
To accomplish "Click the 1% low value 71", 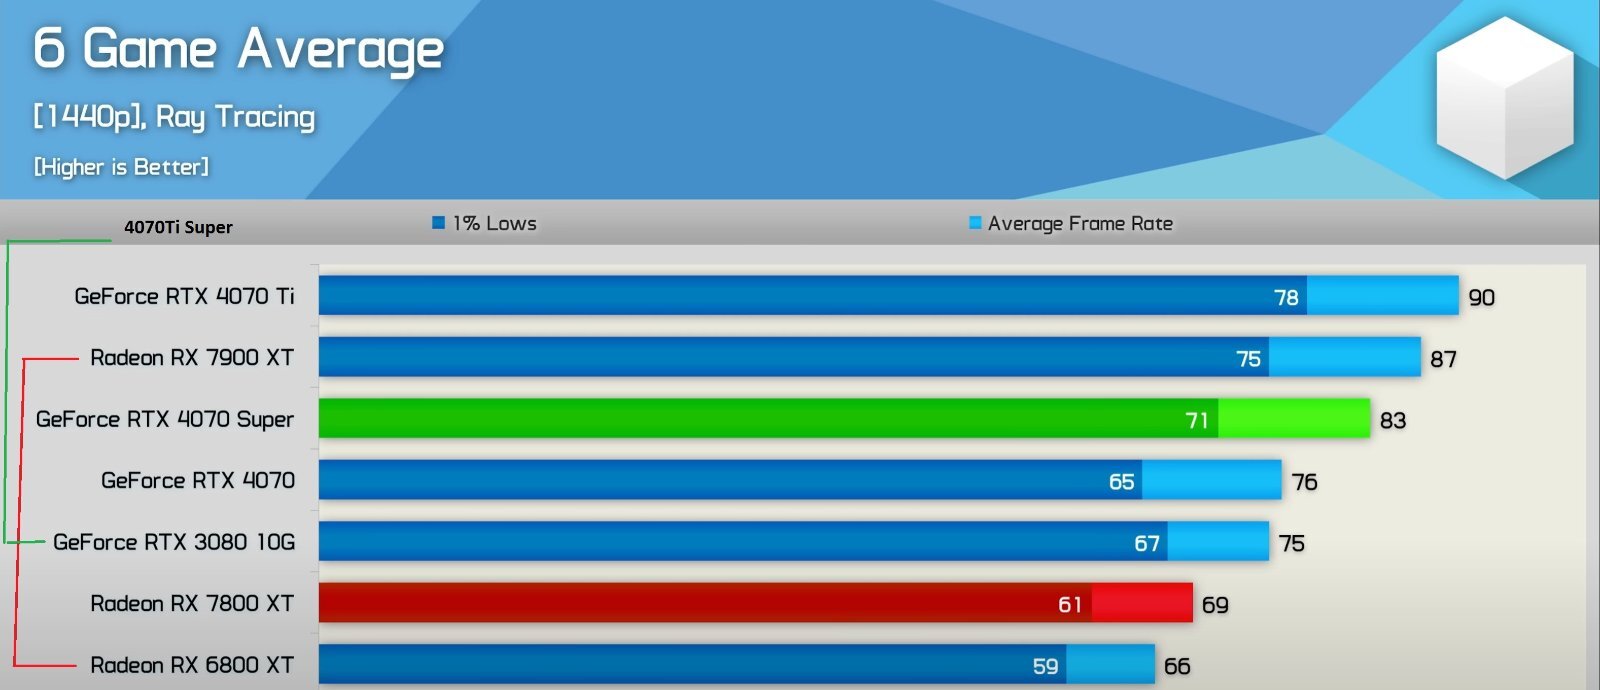I will click(x=1198, y=420).
